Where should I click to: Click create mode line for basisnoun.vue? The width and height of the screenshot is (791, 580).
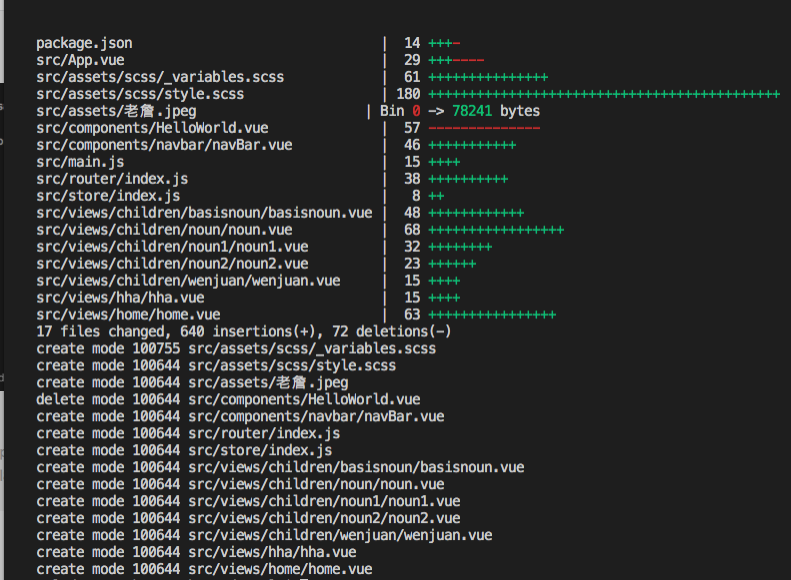pyautogui.click(x=280, y=468)
